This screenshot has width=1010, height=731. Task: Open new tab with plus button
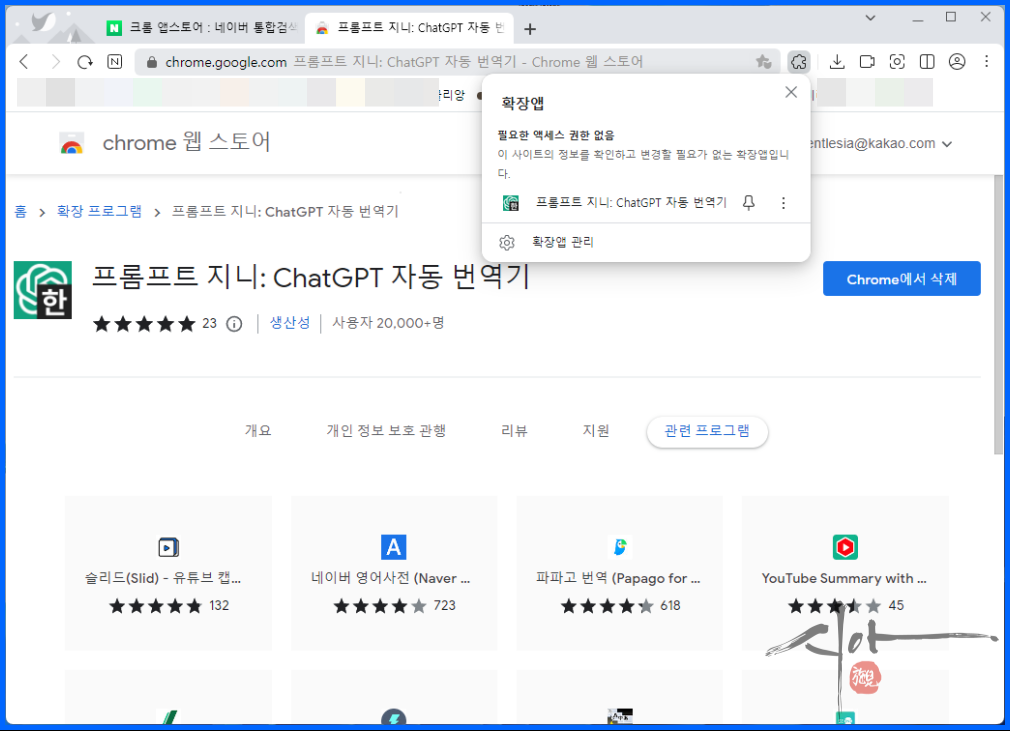tap(530, 29)
